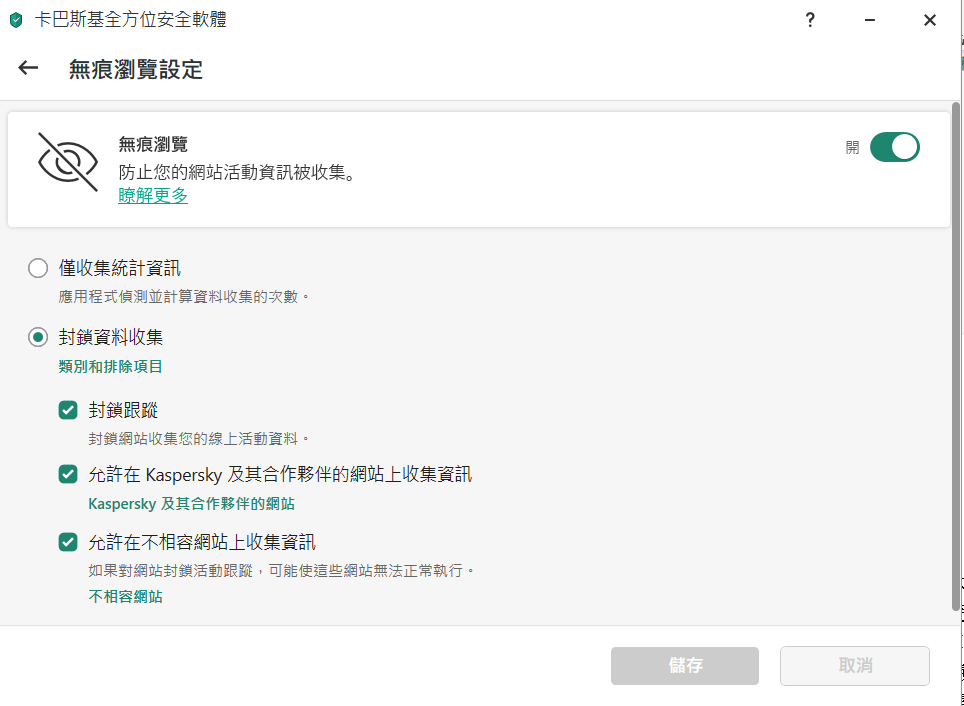The image size is (964, 706).
Task: Click the 無痕瀏覽設定 page title
Action: tap(136, 69)
